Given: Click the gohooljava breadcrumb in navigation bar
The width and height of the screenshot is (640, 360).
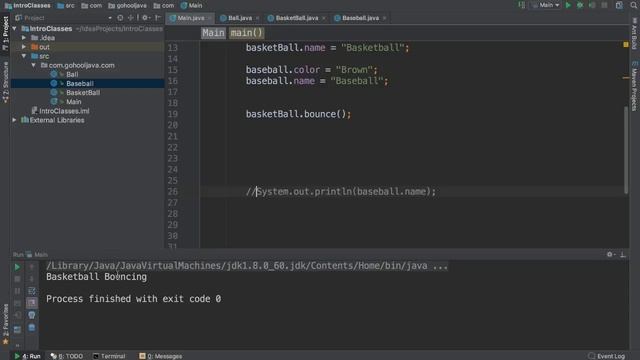Looking at the screenshot, I should [127, 5].
